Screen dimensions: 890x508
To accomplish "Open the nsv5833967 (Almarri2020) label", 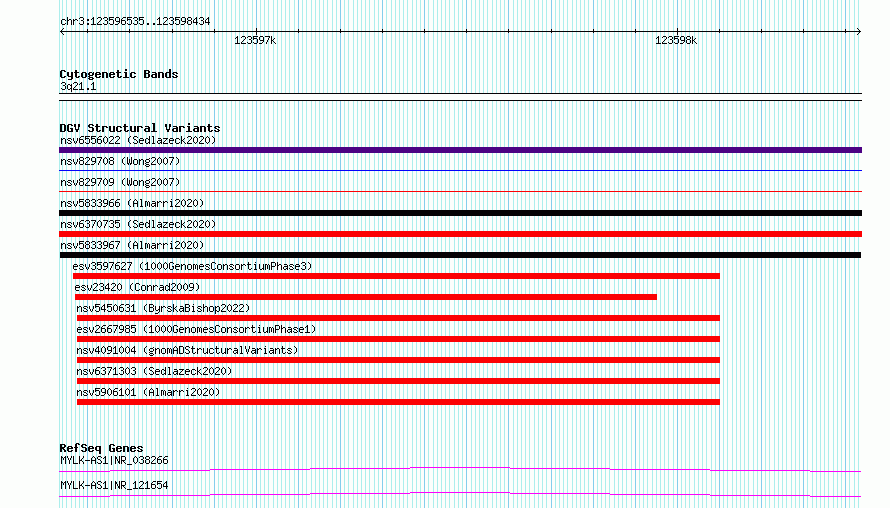I will [132, 245].
